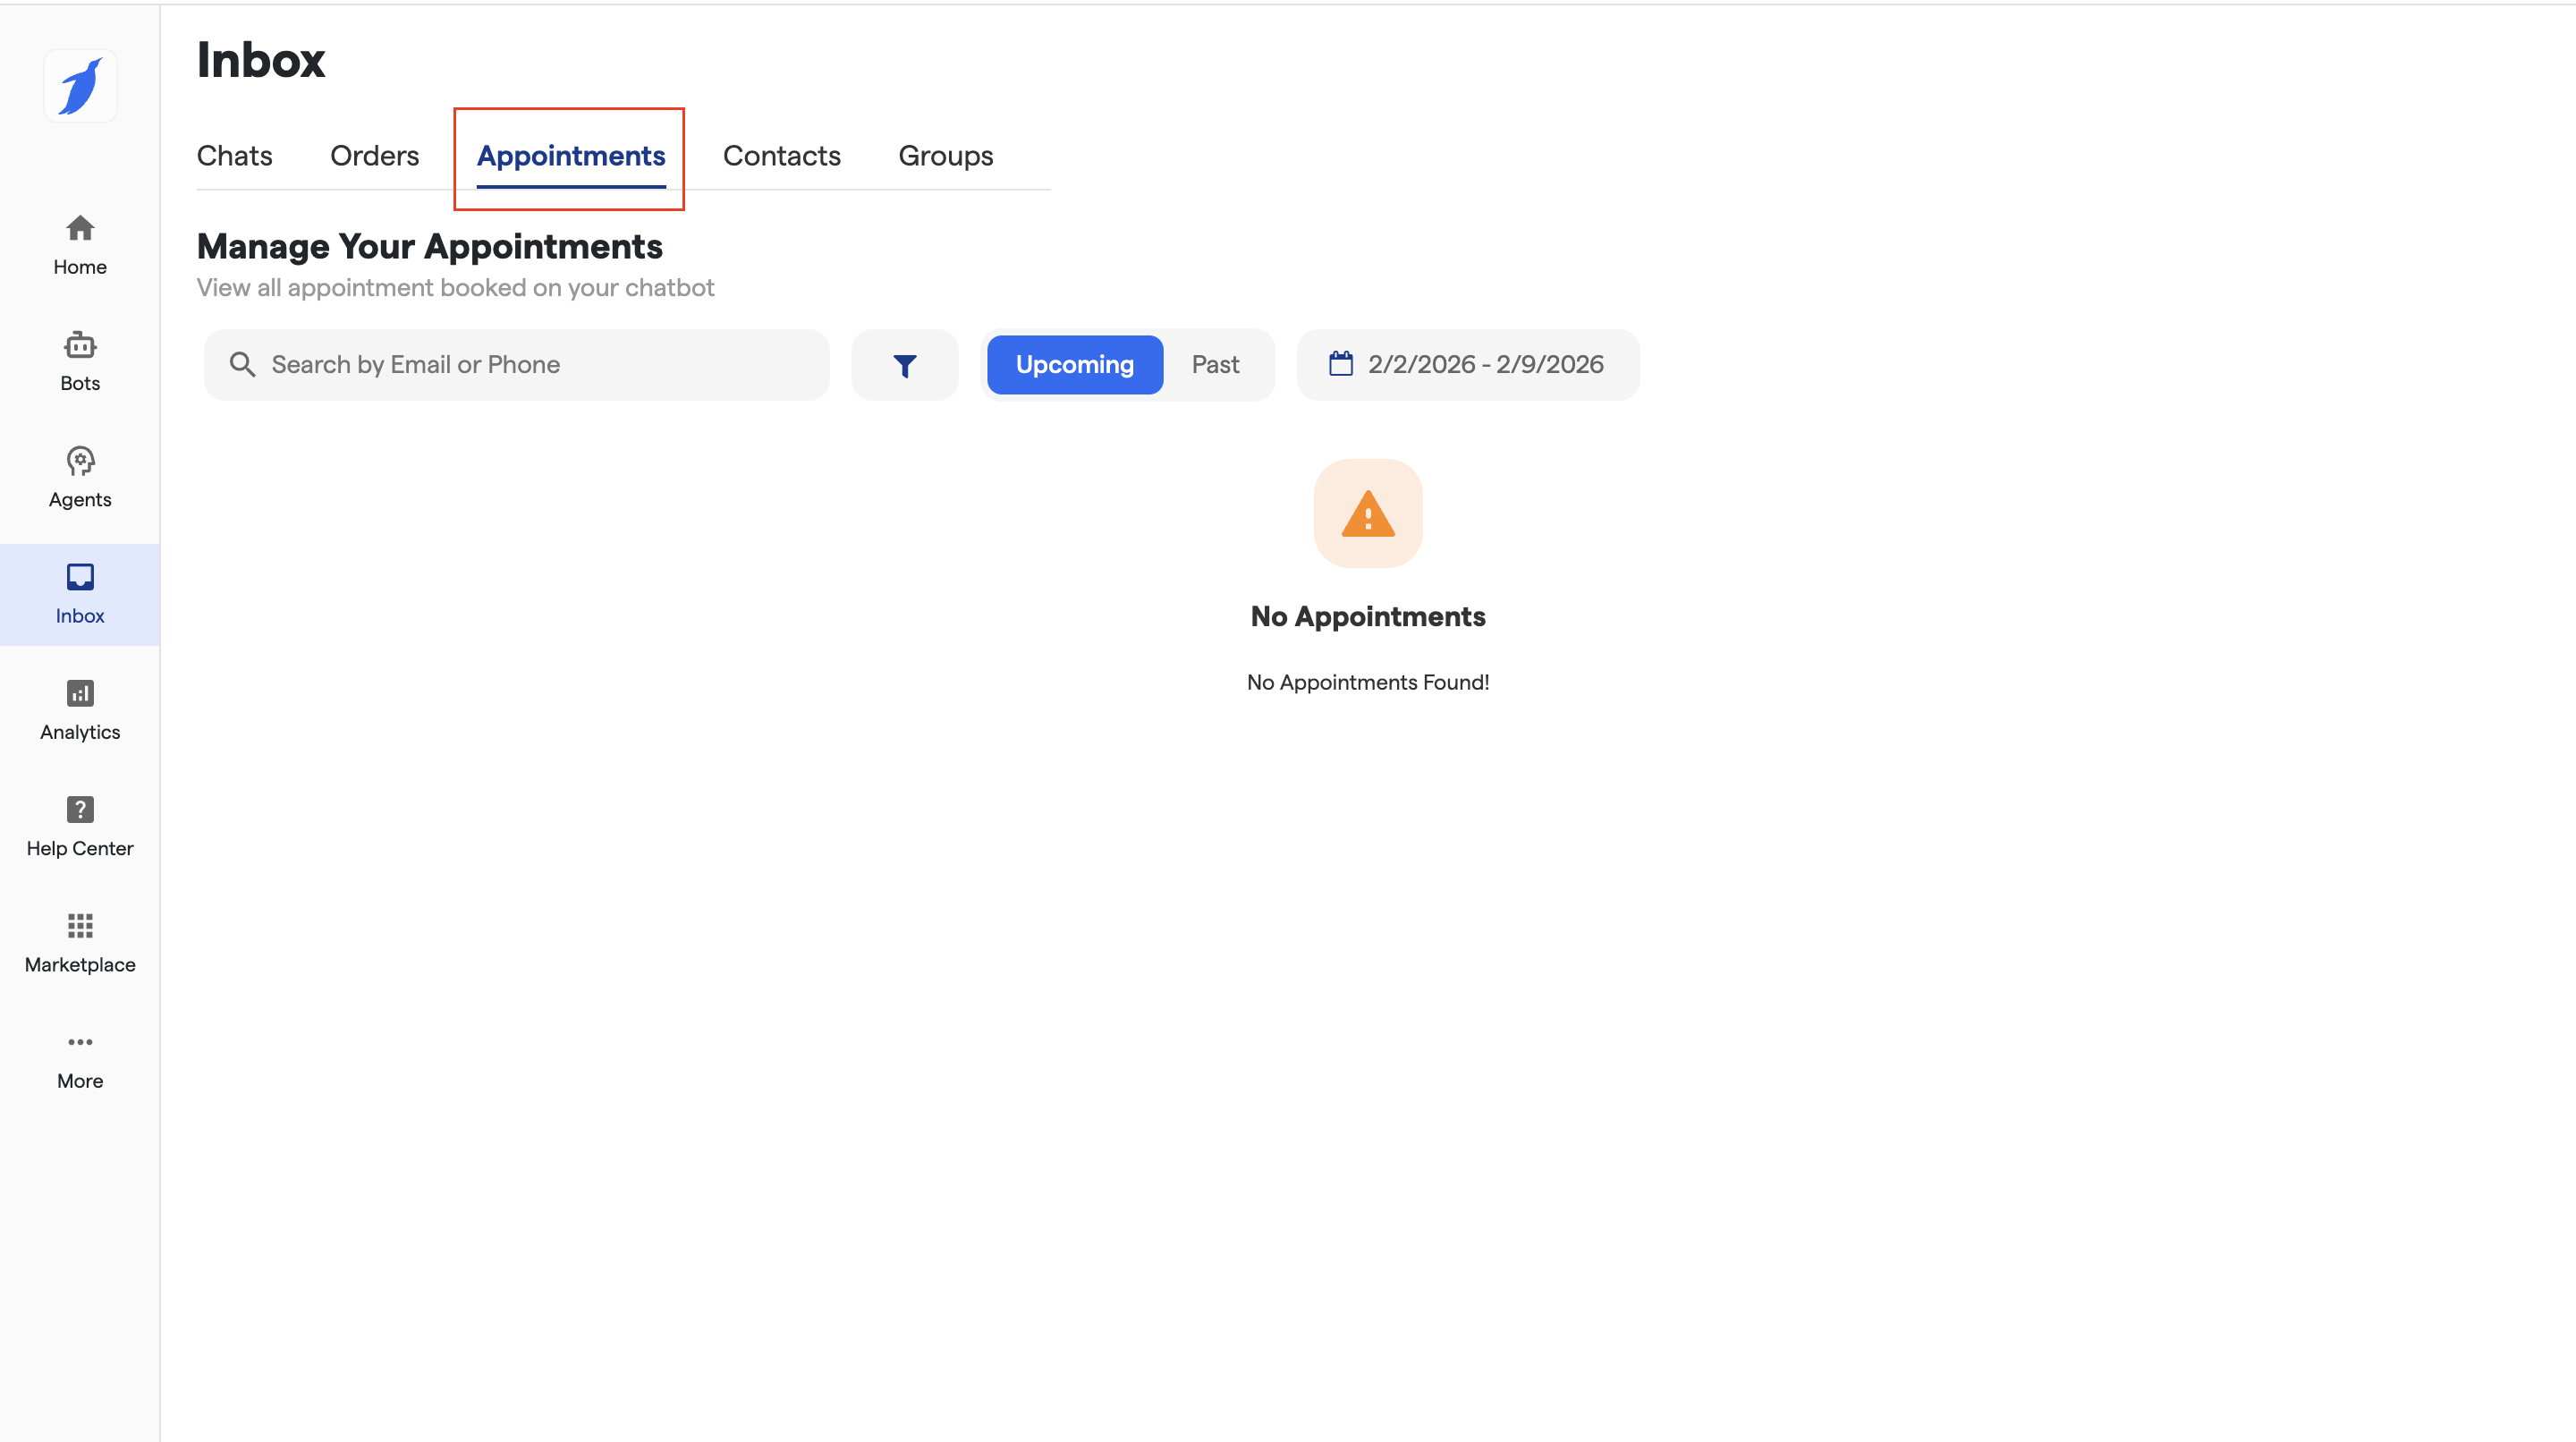This screenshot has width=2576, height=1442.
Task: Open the Help Center
Action: point(80,826)
